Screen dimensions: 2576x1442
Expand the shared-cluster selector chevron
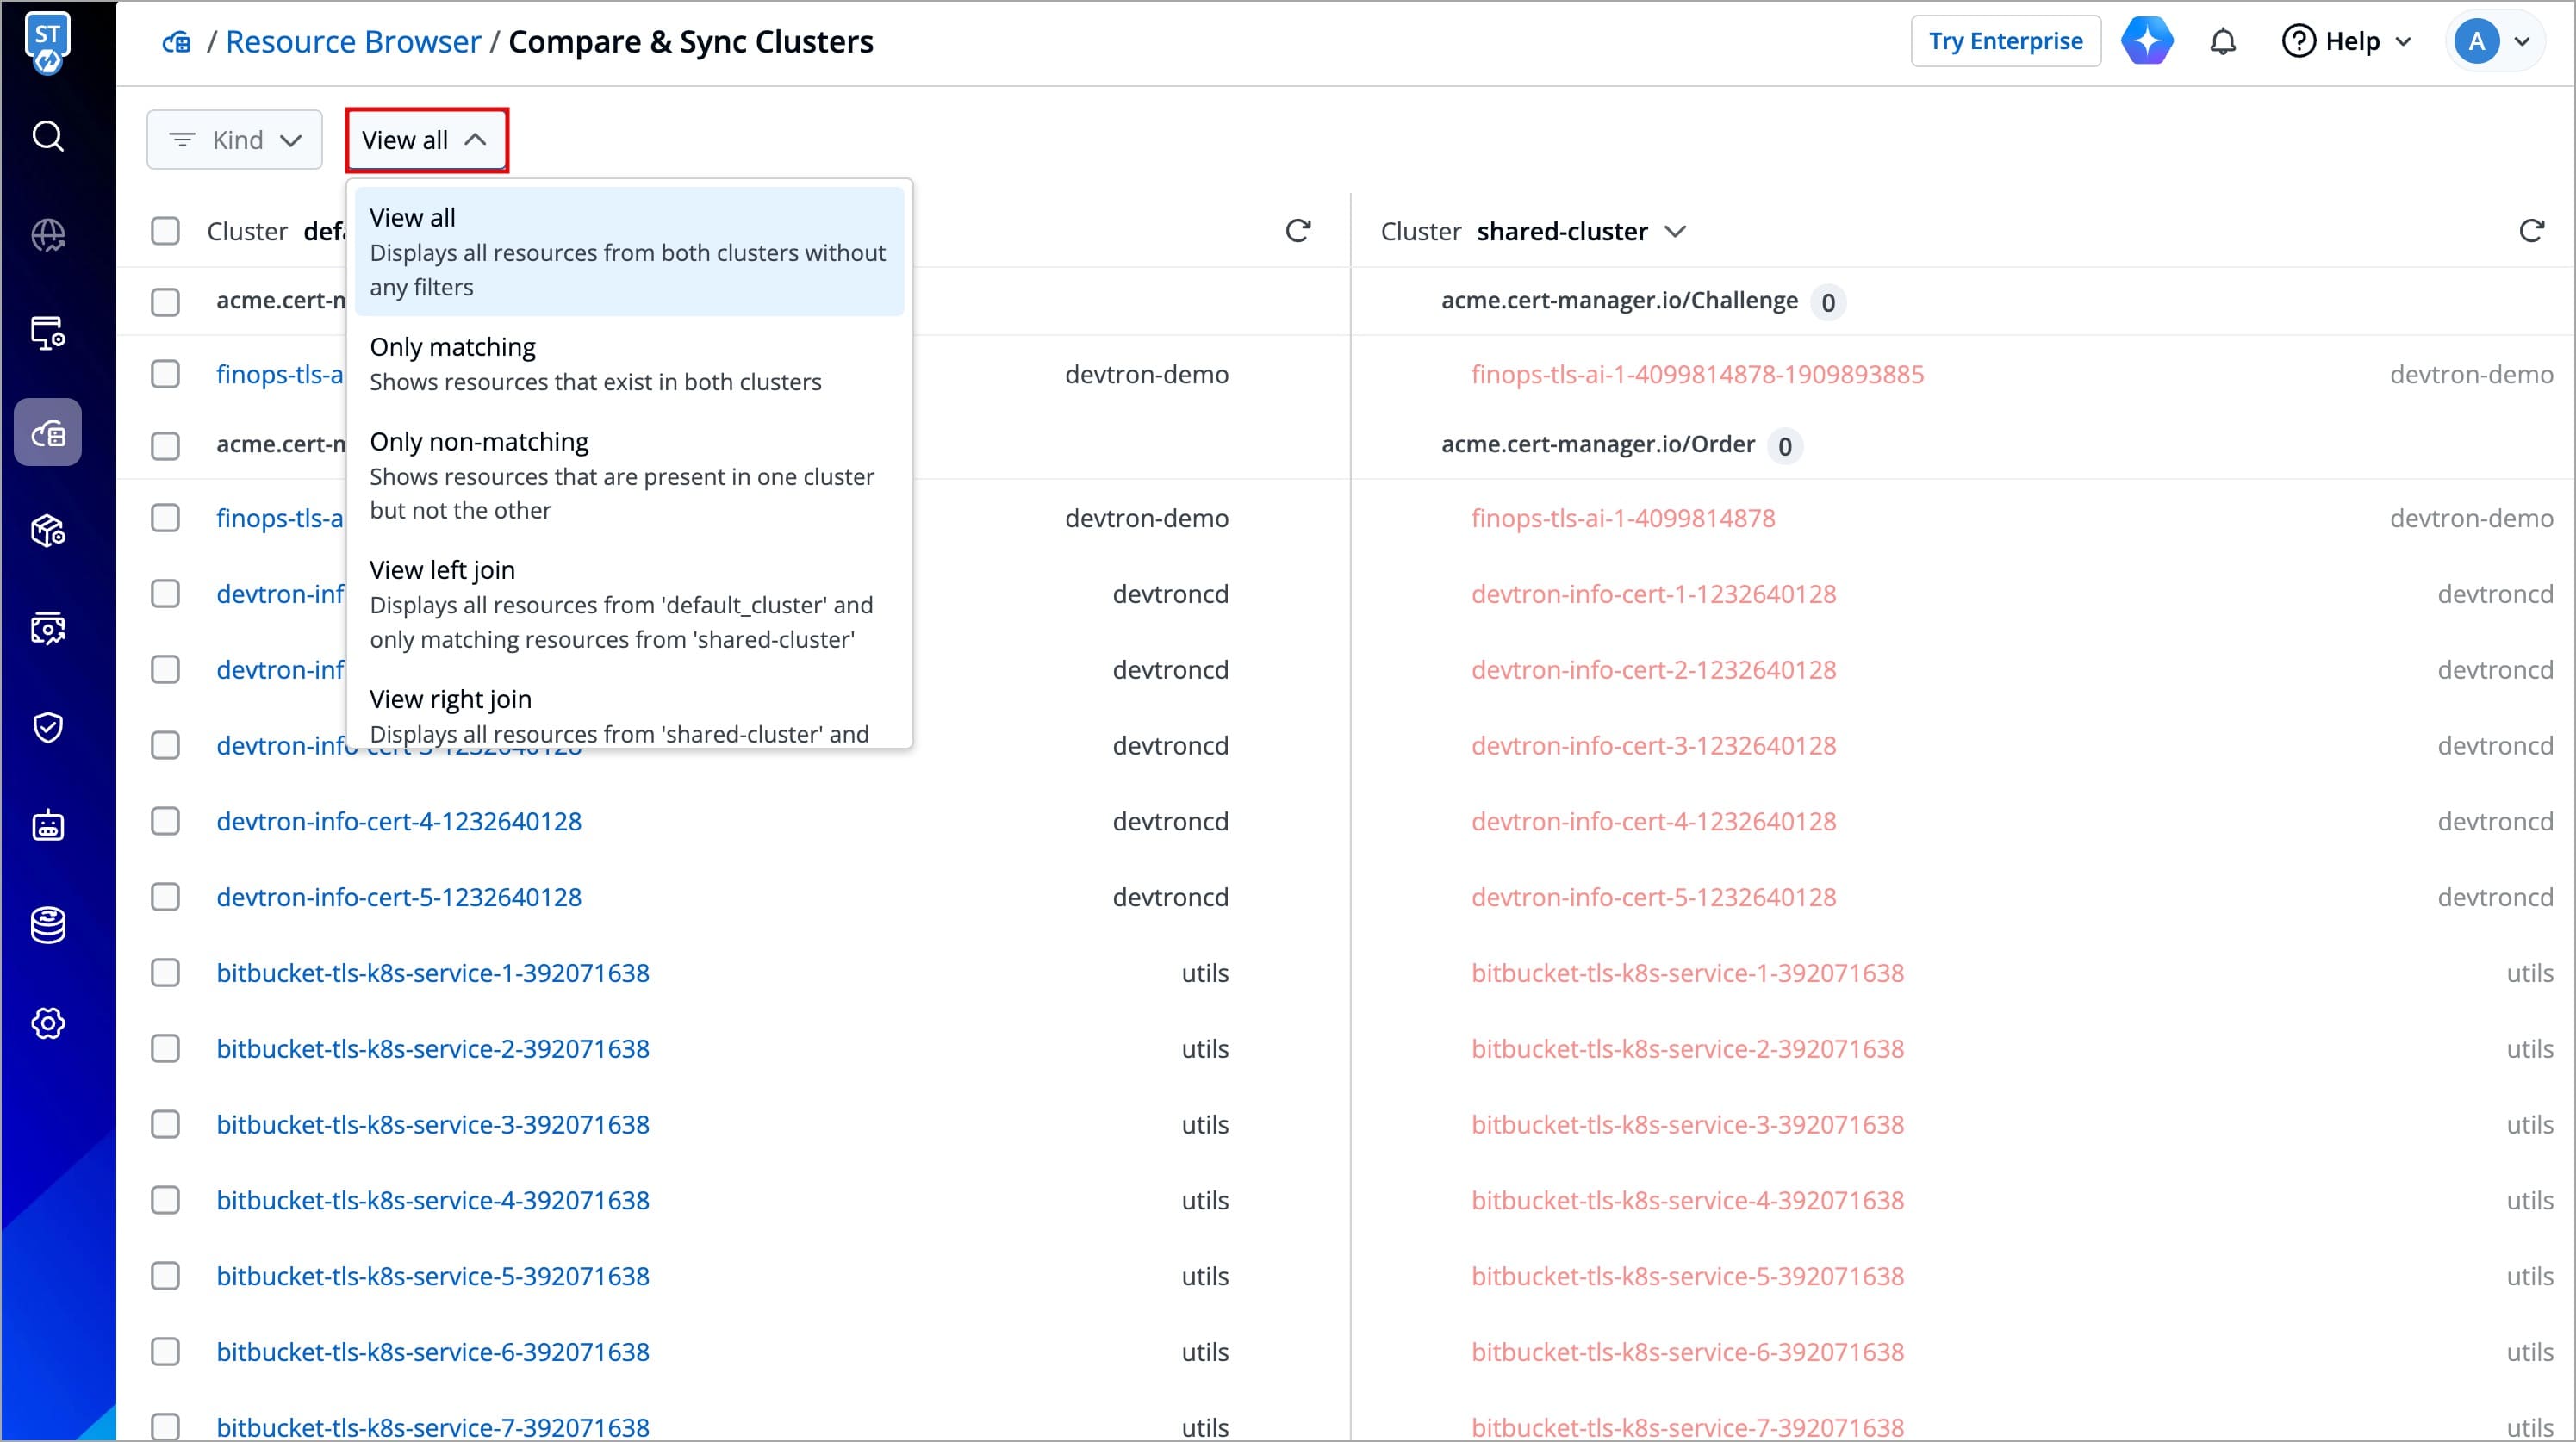click(x=1675, y=232)
